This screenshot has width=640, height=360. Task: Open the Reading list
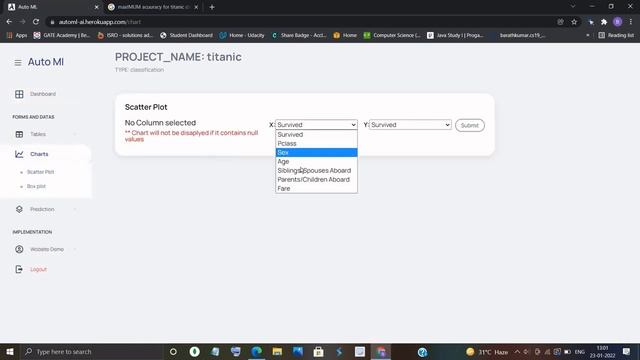click(x=616, y=36)
